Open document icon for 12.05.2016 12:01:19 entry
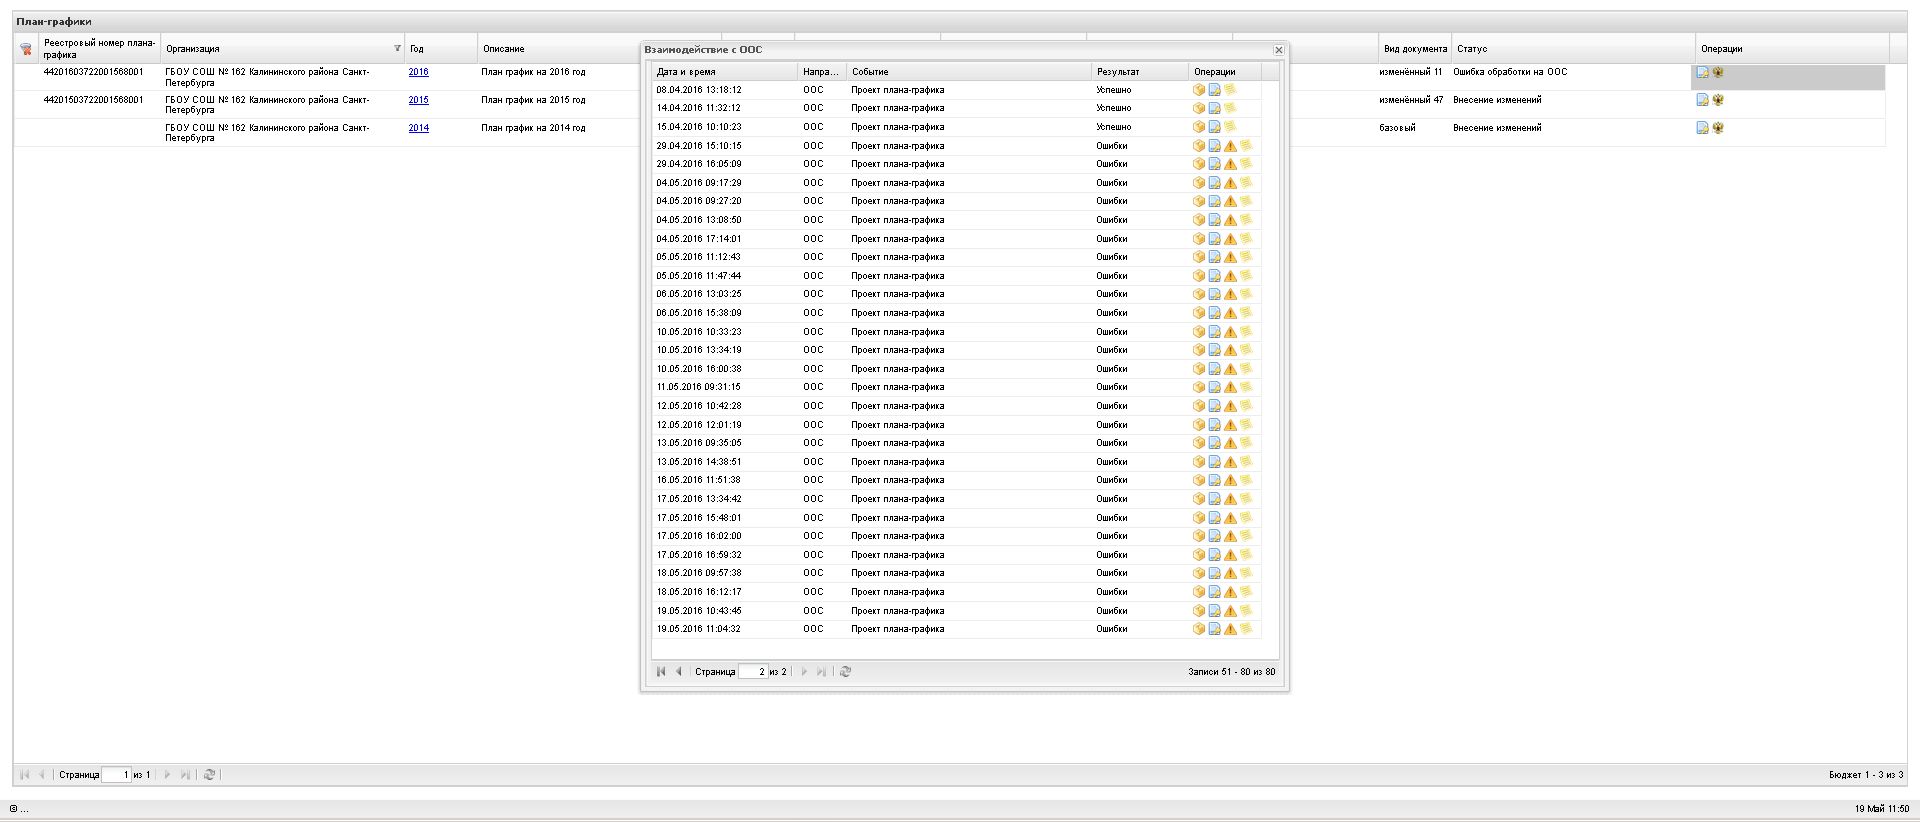The image size is (1920, 822). click(1214, 425)
